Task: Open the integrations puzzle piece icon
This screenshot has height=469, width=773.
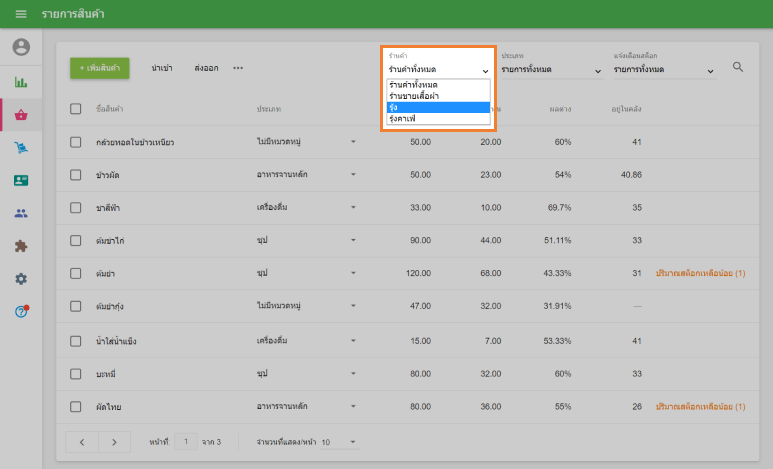Action: click(x=21, y=246)
